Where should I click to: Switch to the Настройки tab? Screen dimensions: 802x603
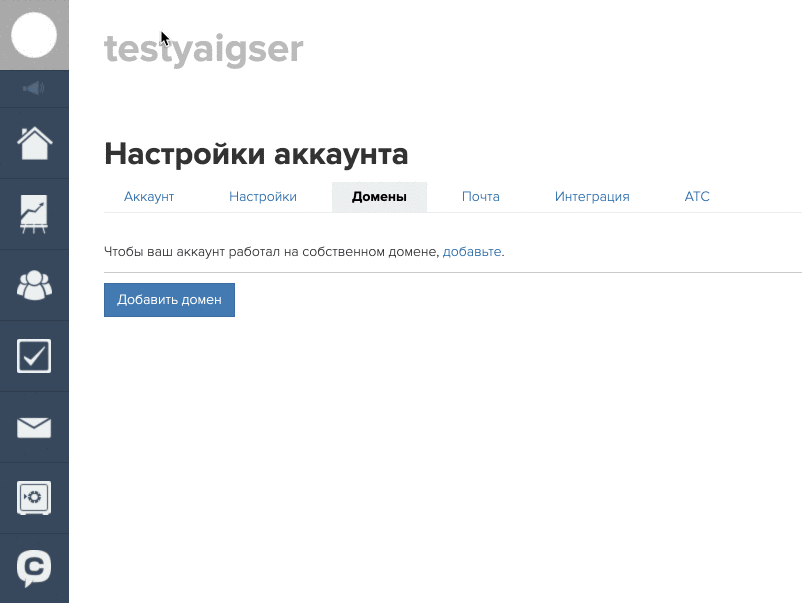[x=263, y=197]
